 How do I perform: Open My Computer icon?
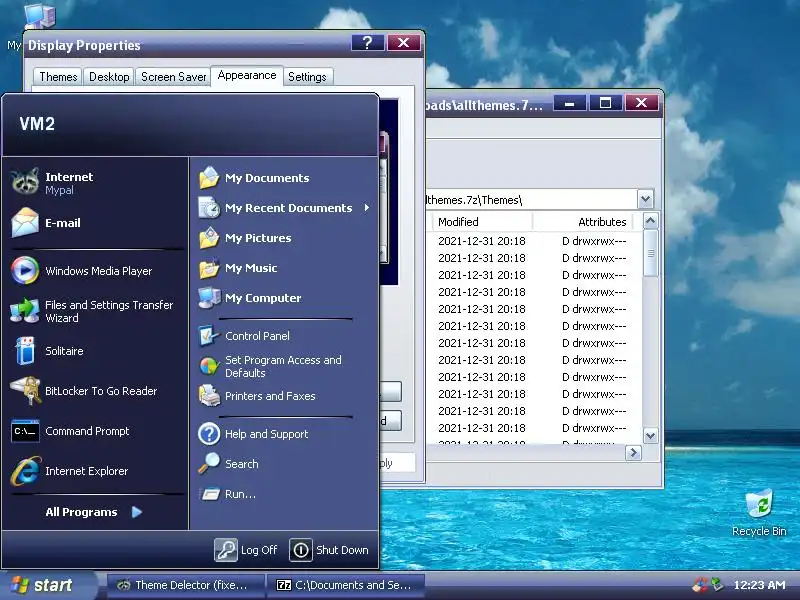(x=209, y=298)
